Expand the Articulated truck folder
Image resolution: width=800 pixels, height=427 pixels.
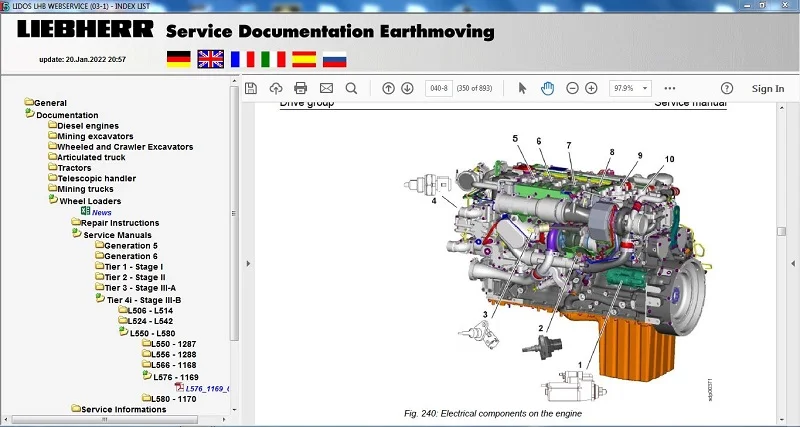click(87, 157)
